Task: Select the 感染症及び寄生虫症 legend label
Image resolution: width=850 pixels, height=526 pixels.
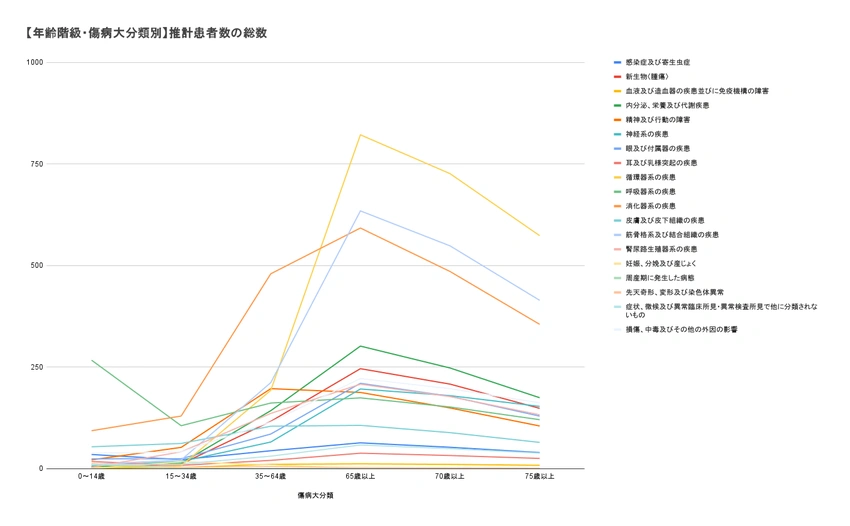Action: [x=658, y=62]
